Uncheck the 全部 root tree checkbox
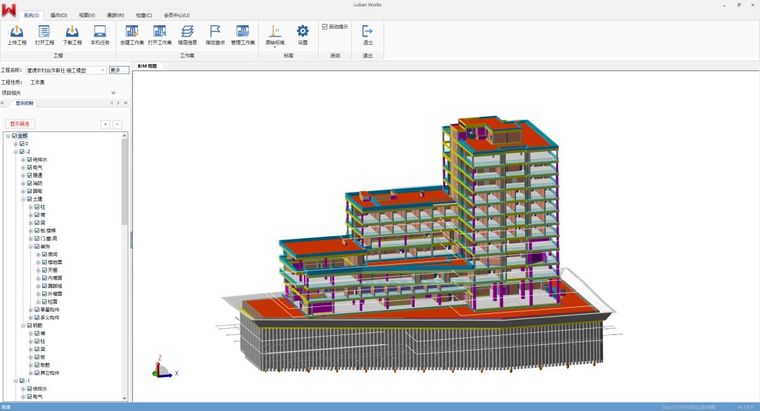 tap(13, 136)
